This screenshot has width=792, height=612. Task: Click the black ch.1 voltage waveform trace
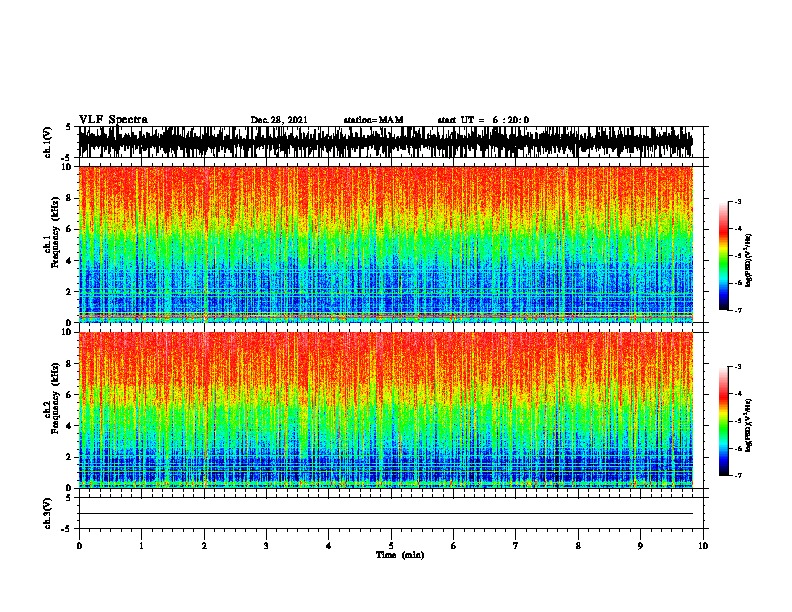pos(385,142)
